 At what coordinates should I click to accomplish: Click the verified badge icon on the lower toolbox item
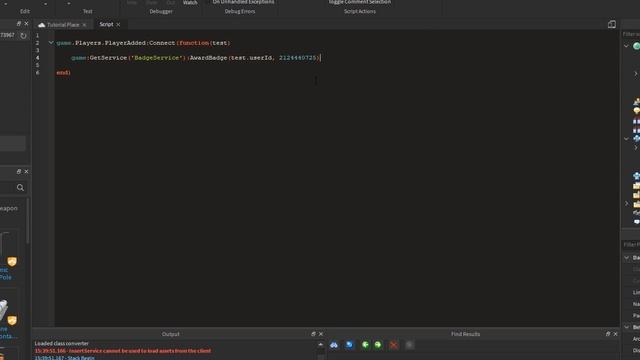click(x=12, y=320)
